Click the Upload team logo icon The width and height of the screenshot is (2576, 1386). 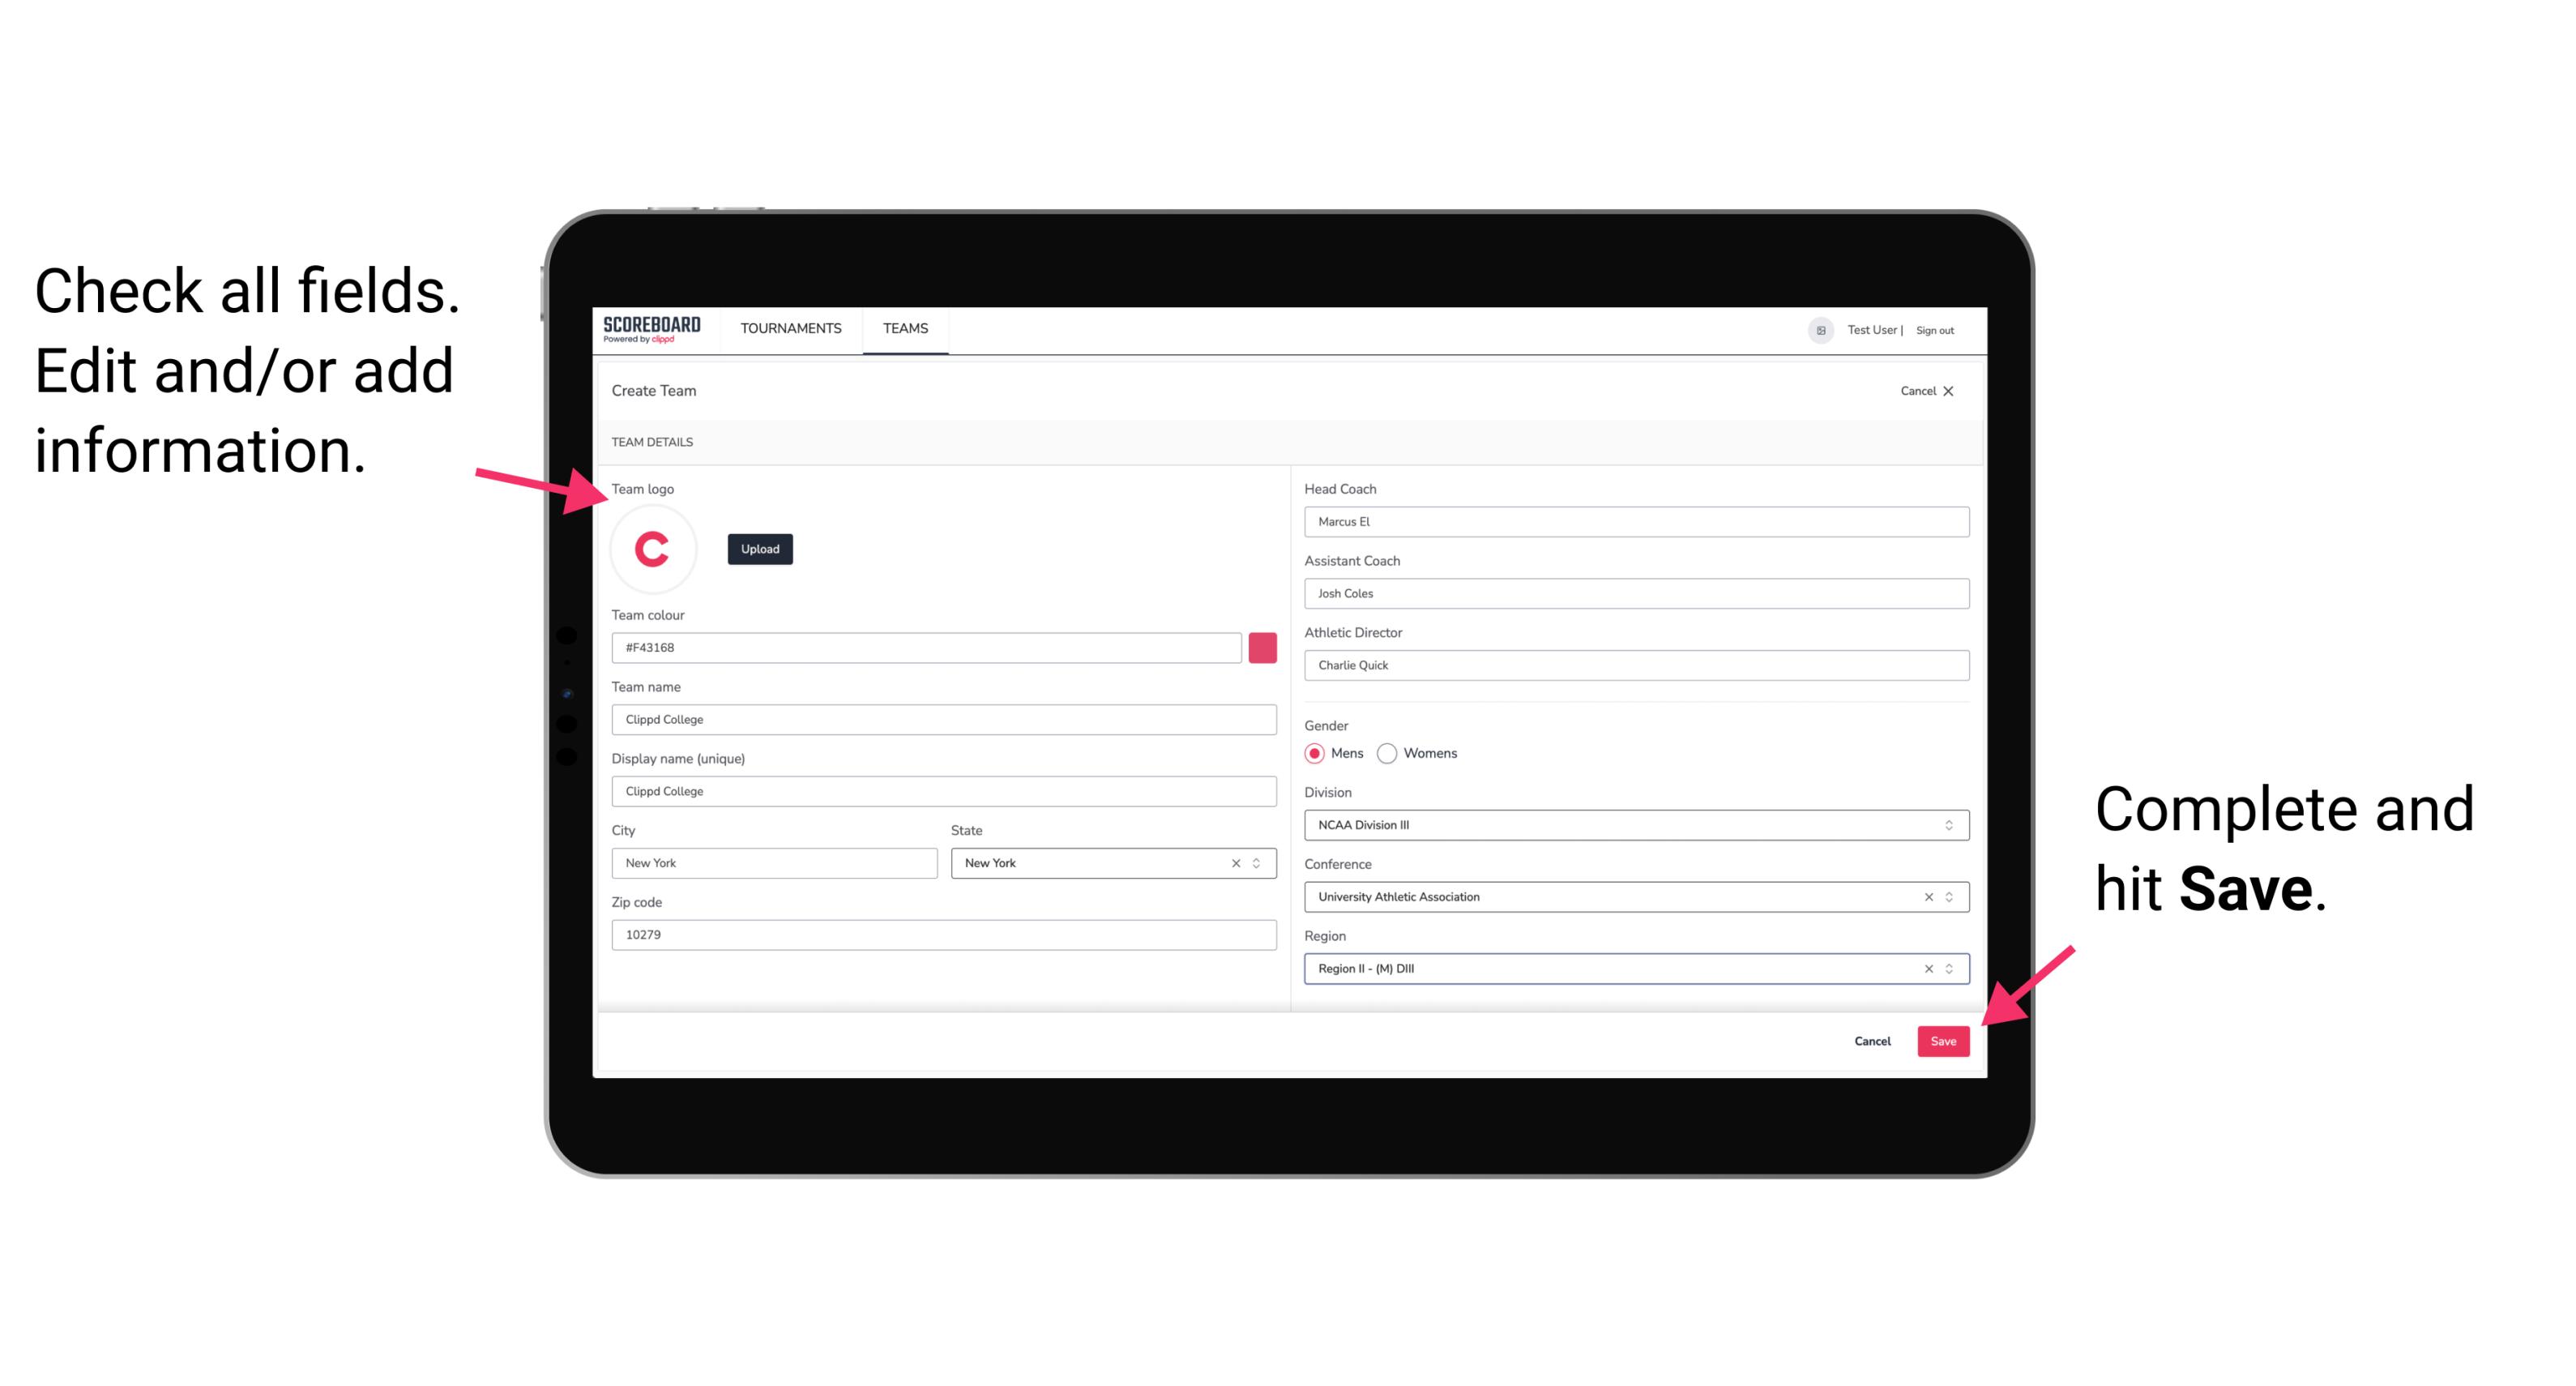(761, 550)
